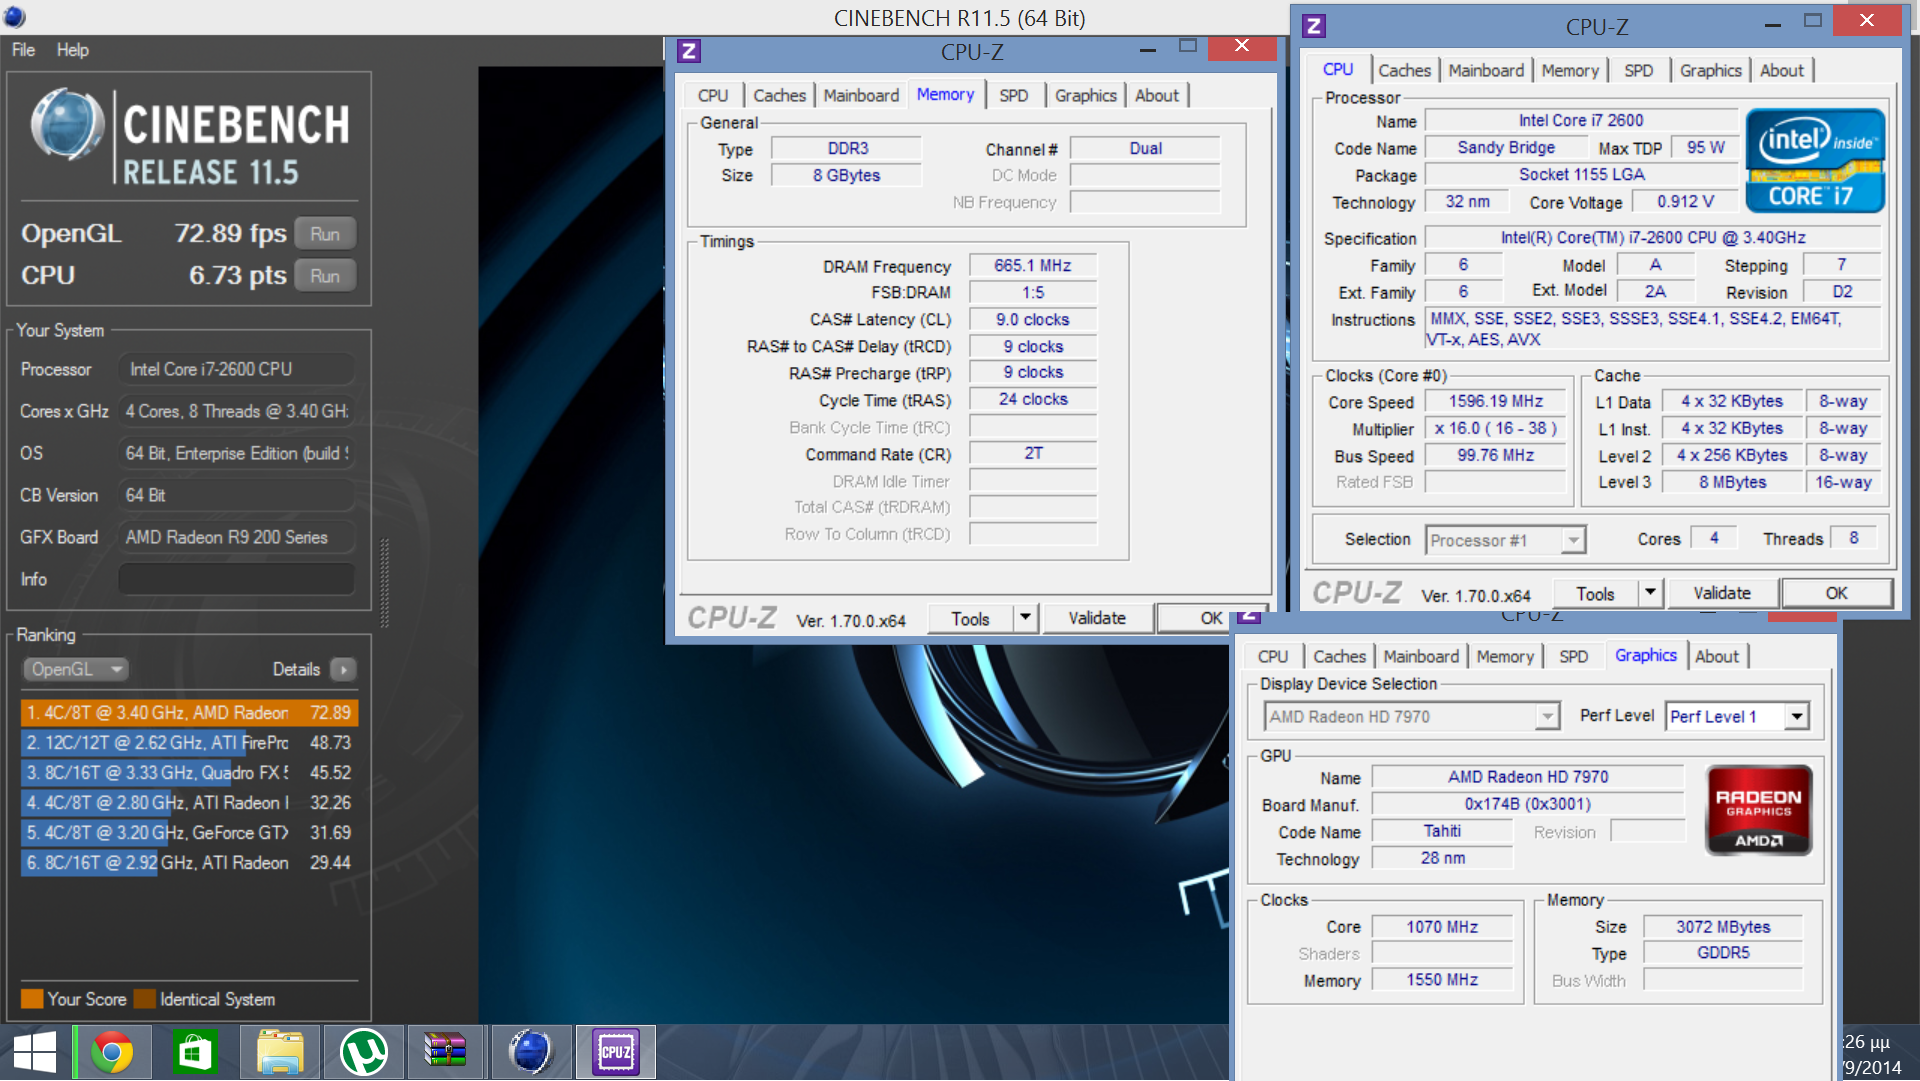The height and width of the screenshot is (1081, 1920).
Task: Click the Identical System legend swatch
Action: point(144,999)
